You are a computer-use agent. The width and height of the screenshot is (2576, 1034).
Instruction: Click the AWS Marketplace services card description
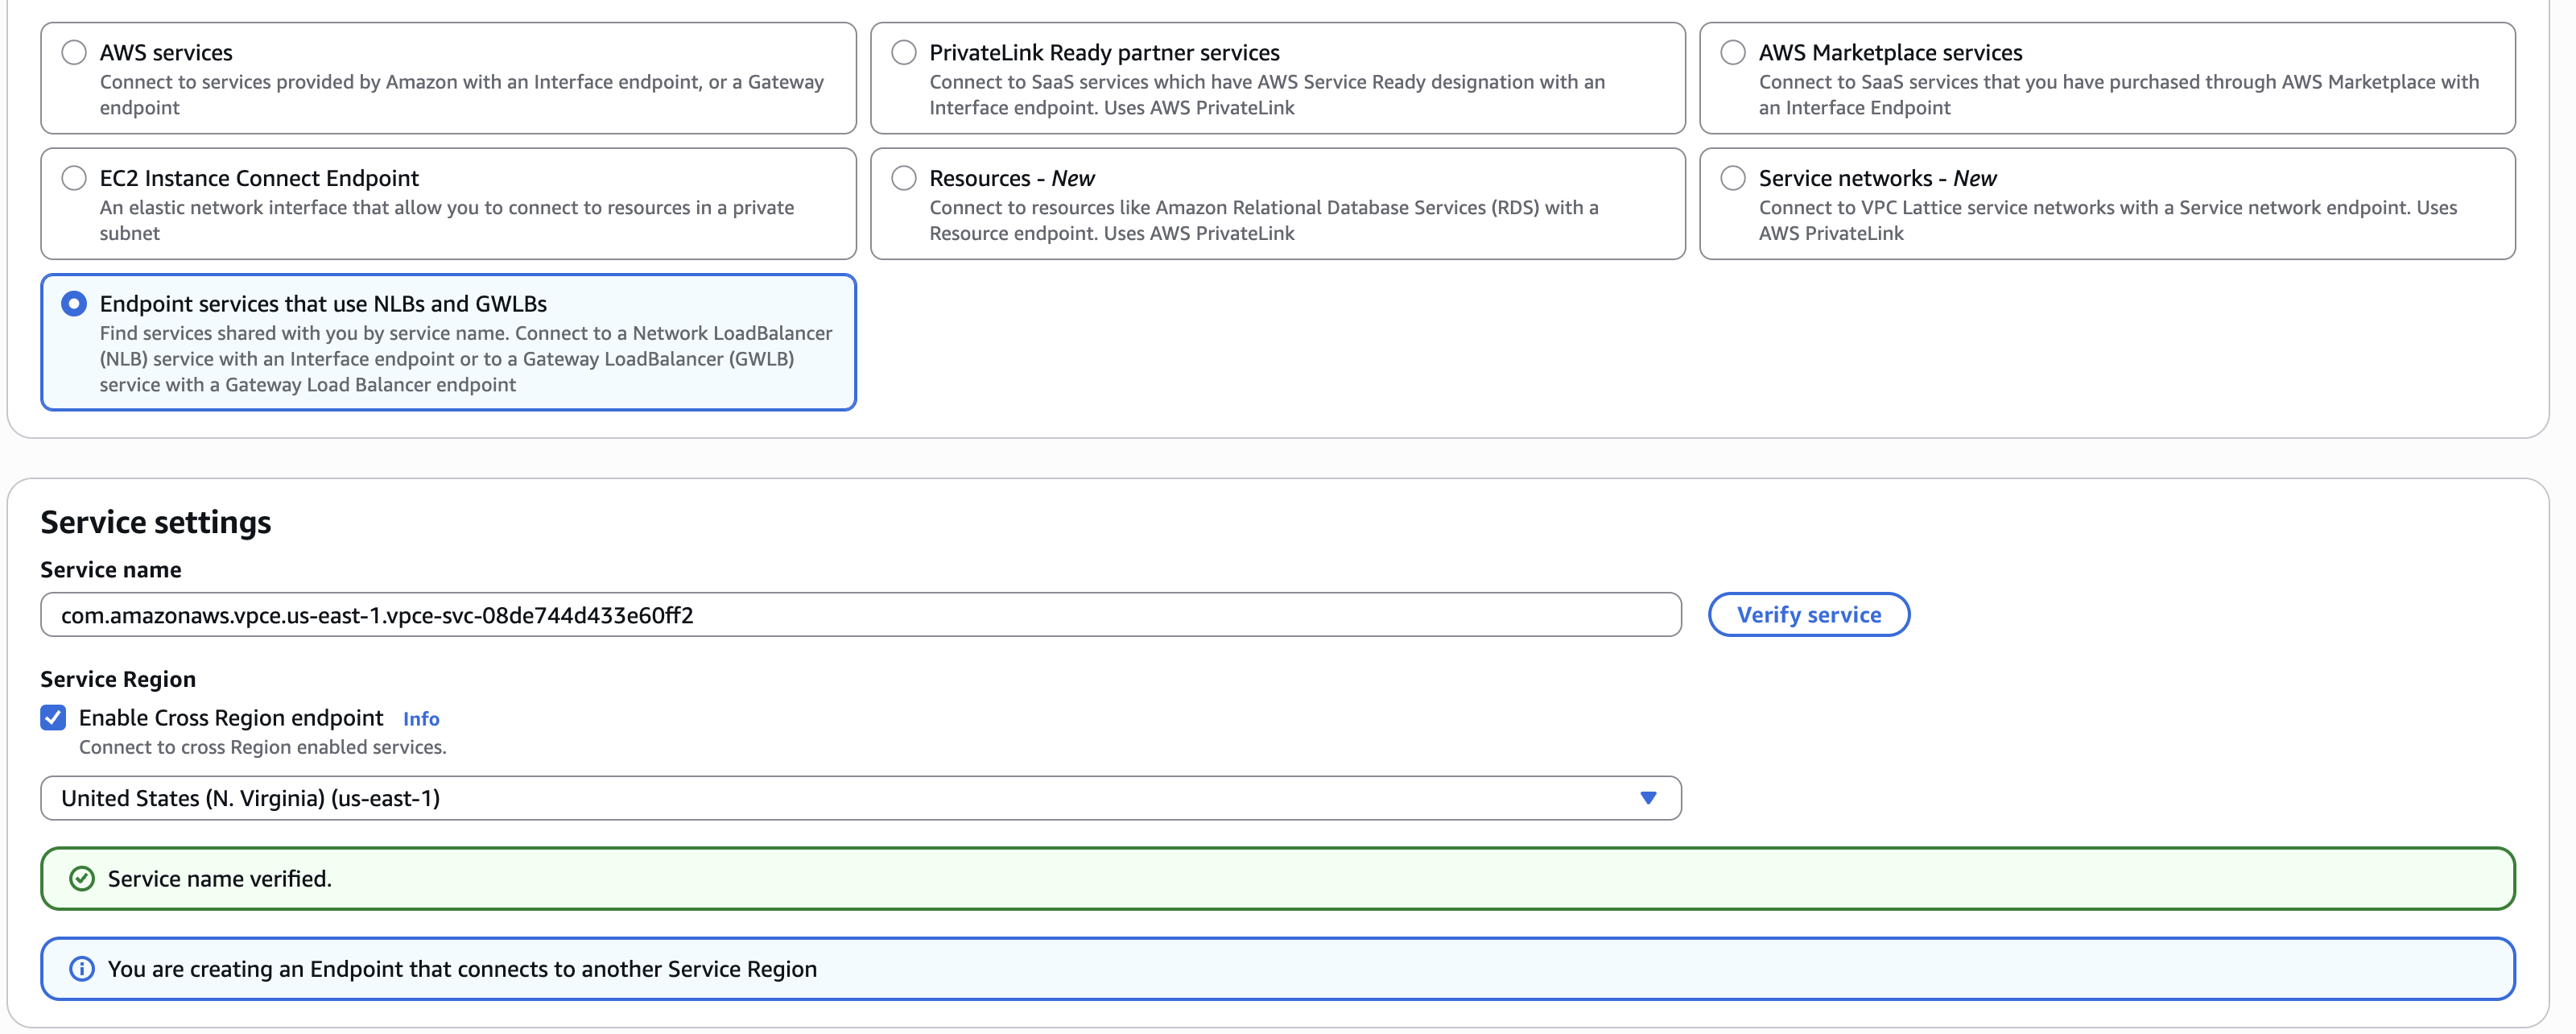[2118, 95]
